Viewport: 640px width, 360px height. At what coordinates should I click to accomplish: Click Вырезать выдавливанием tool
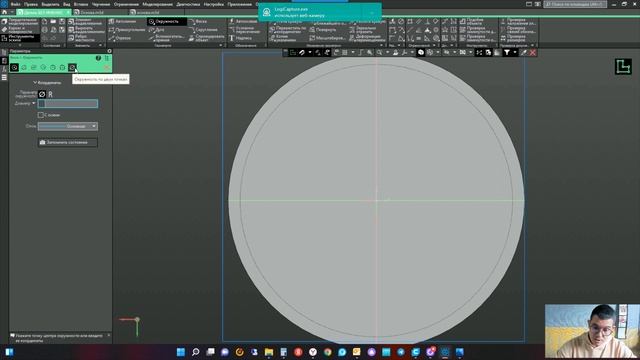86,30
